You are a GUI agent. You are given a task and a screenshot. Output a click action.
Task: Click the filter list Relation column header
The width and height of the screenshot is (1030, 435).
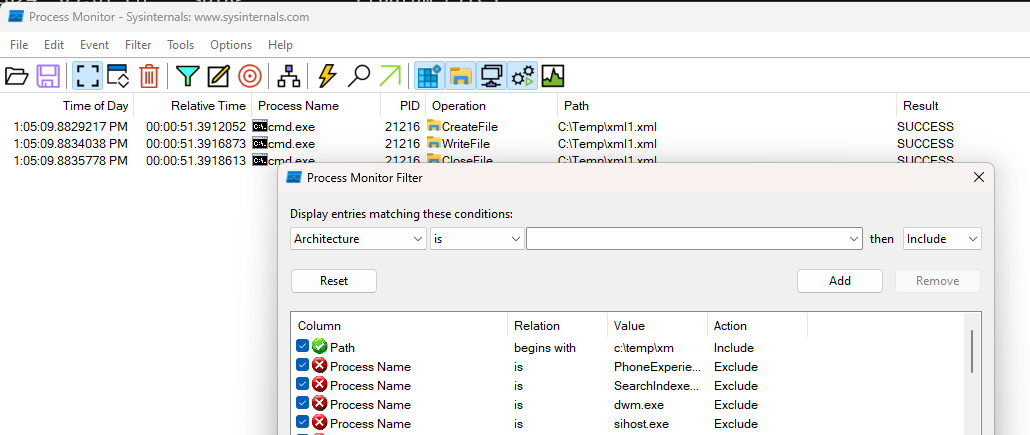click(x=557, y=326)
